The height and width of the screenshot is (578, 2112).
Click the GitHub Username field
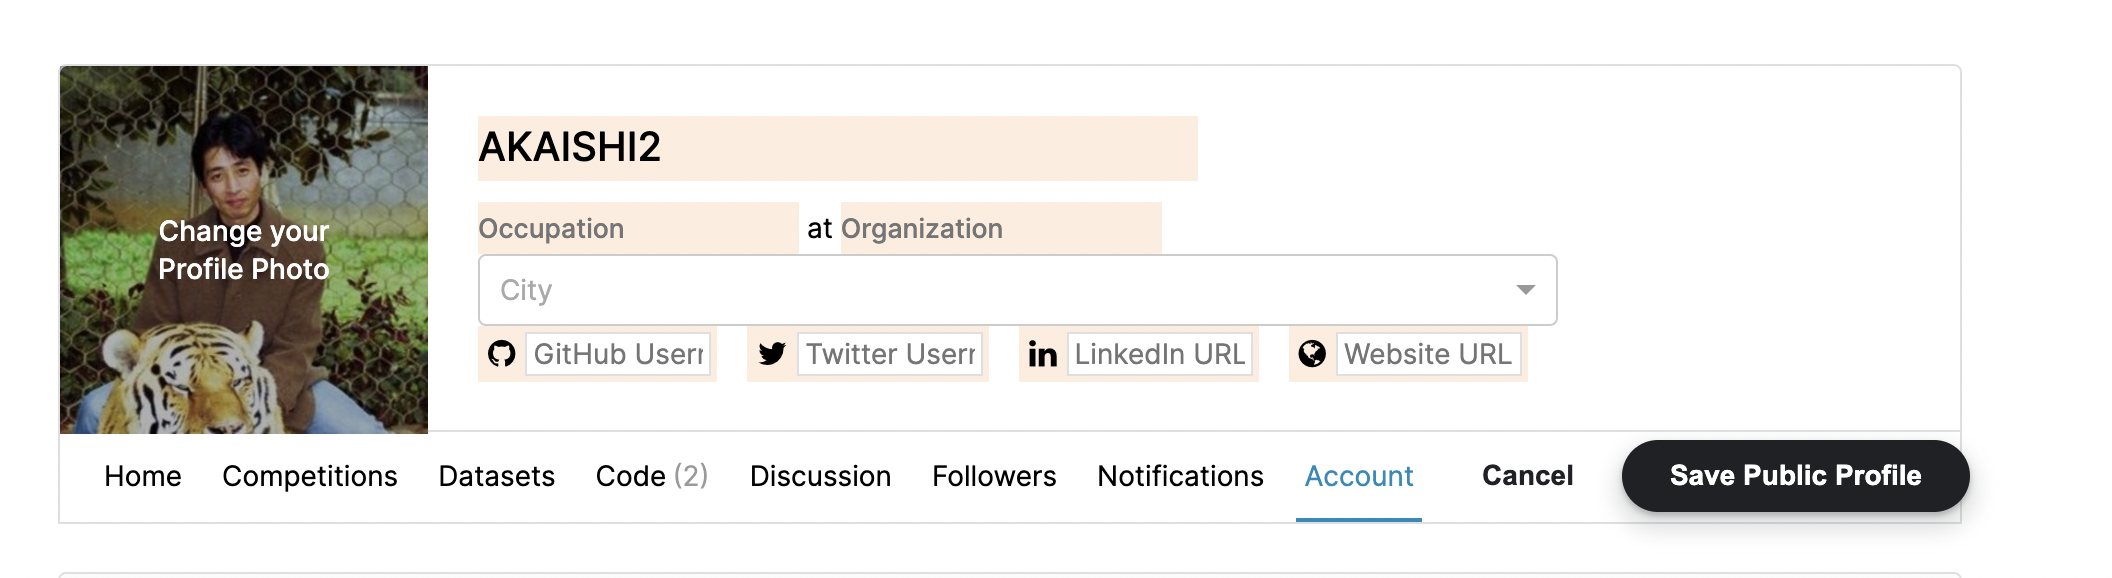[x=618, y=354]
